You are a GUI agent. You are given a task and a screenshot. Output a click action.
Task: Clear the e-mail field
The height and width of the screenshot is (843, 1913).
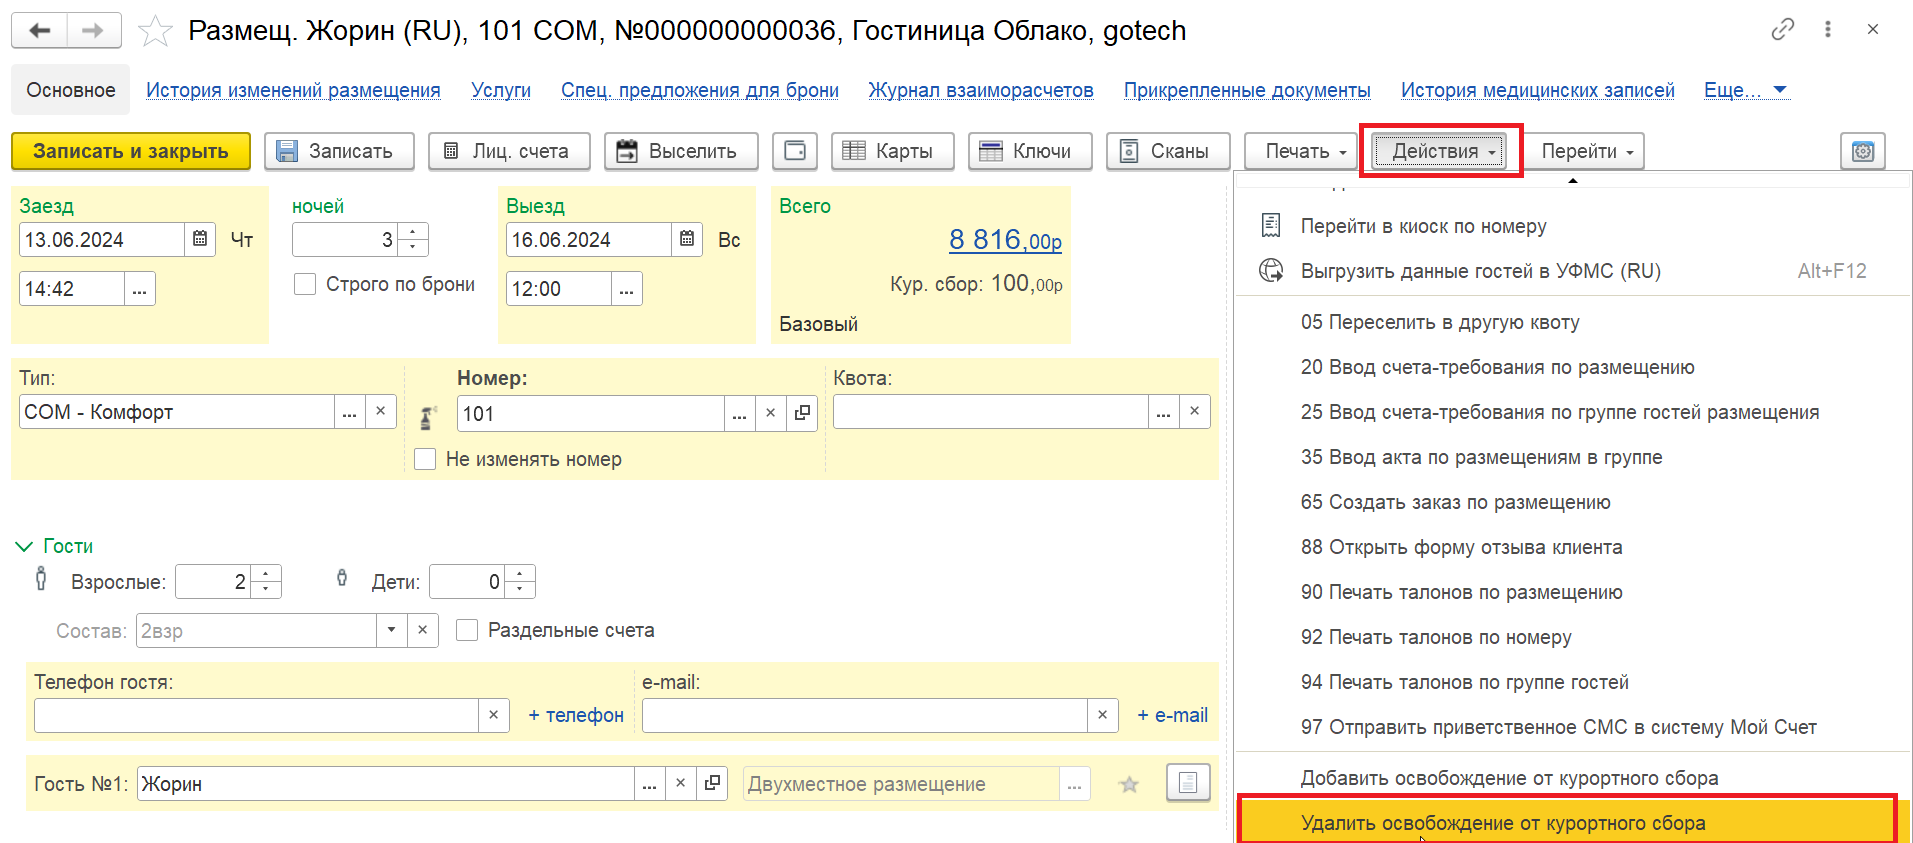click(x=1102, y=715)
